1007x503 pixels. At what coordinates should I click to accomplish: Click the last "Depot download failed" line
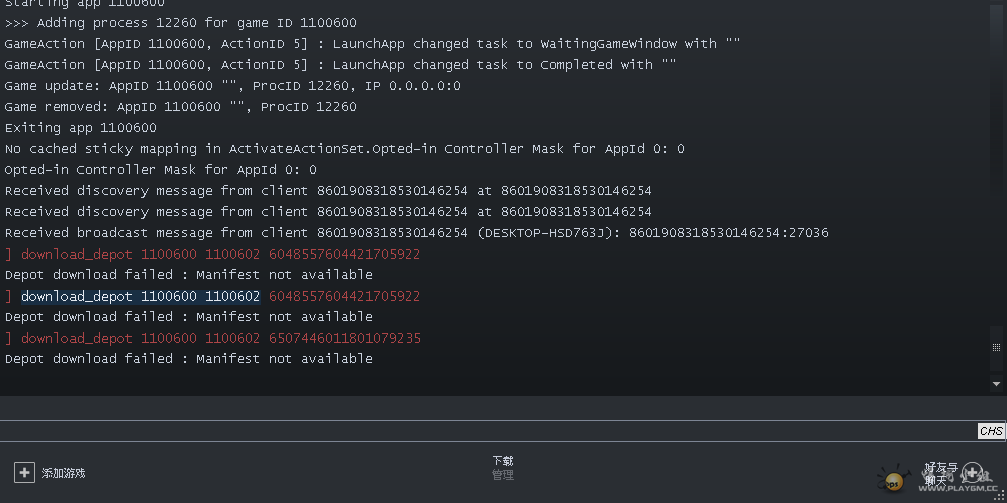coord(188,359)
